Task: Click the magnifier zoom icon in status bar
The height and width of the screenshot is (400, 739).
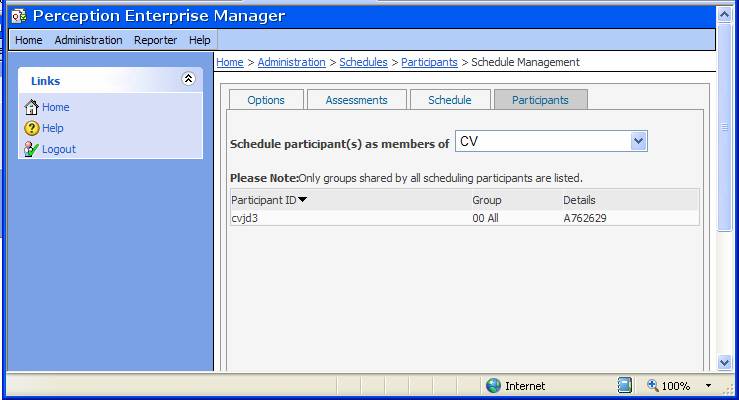Action: point(652,386)
